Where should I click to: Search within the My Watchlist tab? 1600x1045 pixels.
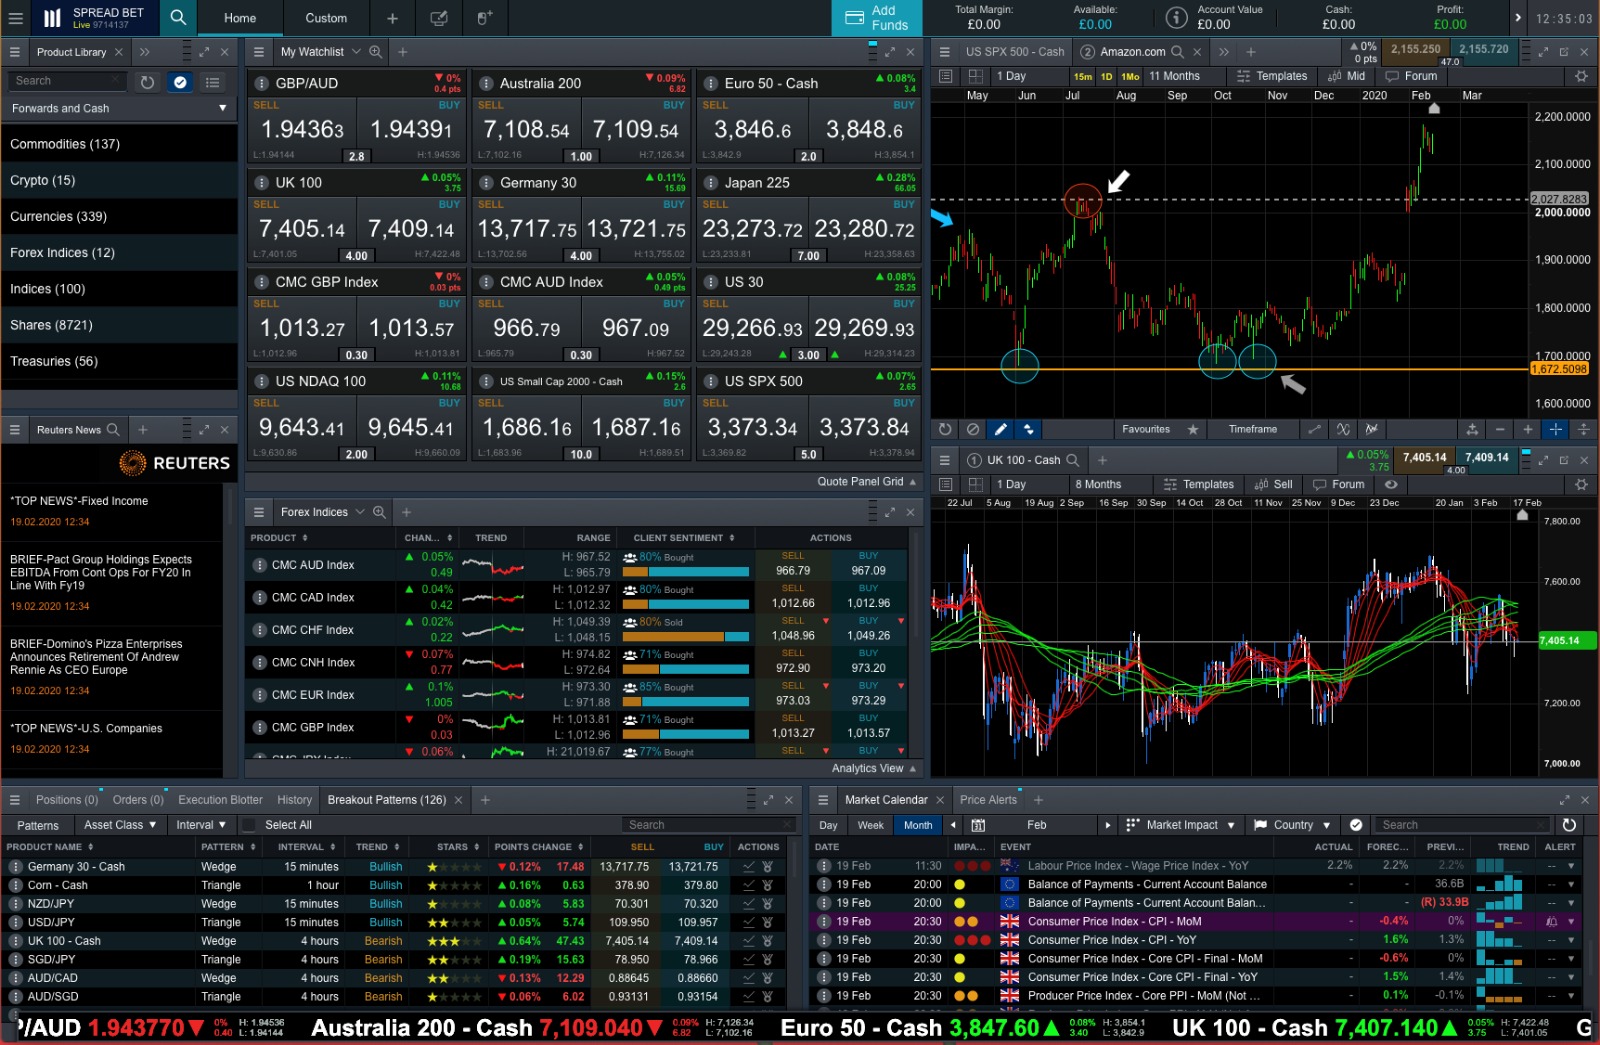[x=375, y=52]
